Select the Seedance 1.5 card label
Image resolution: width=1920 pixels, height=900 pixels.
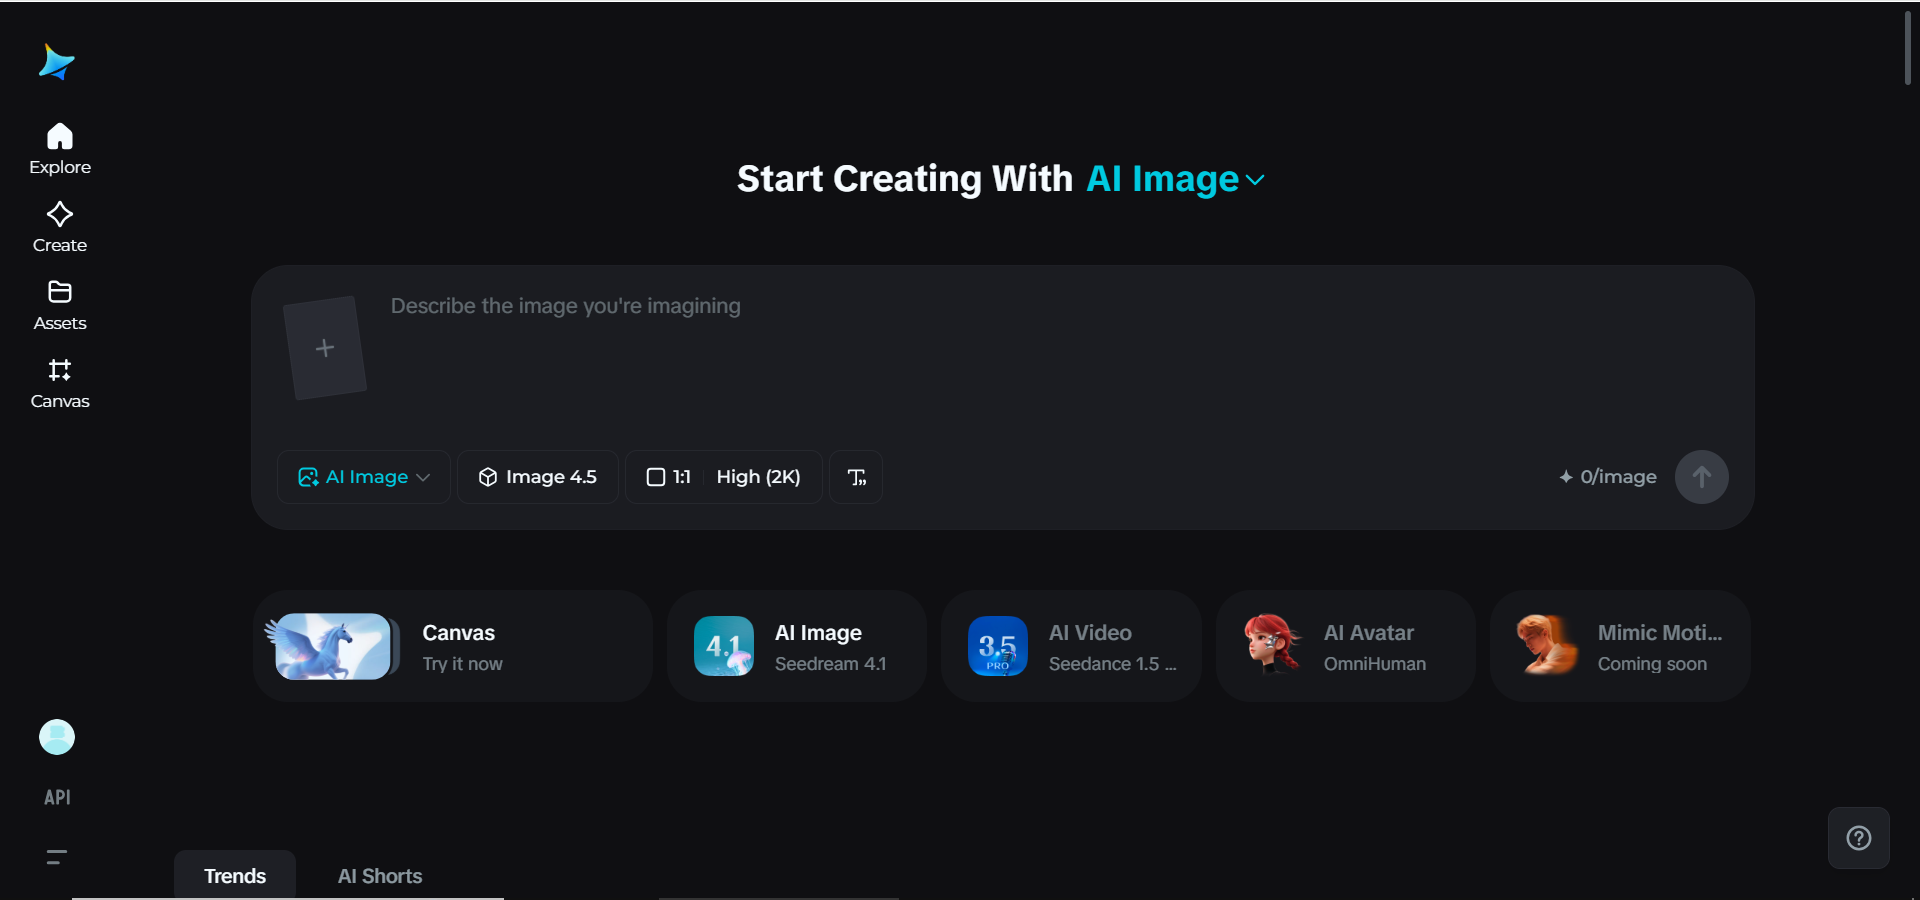[x=1112, y=664]
